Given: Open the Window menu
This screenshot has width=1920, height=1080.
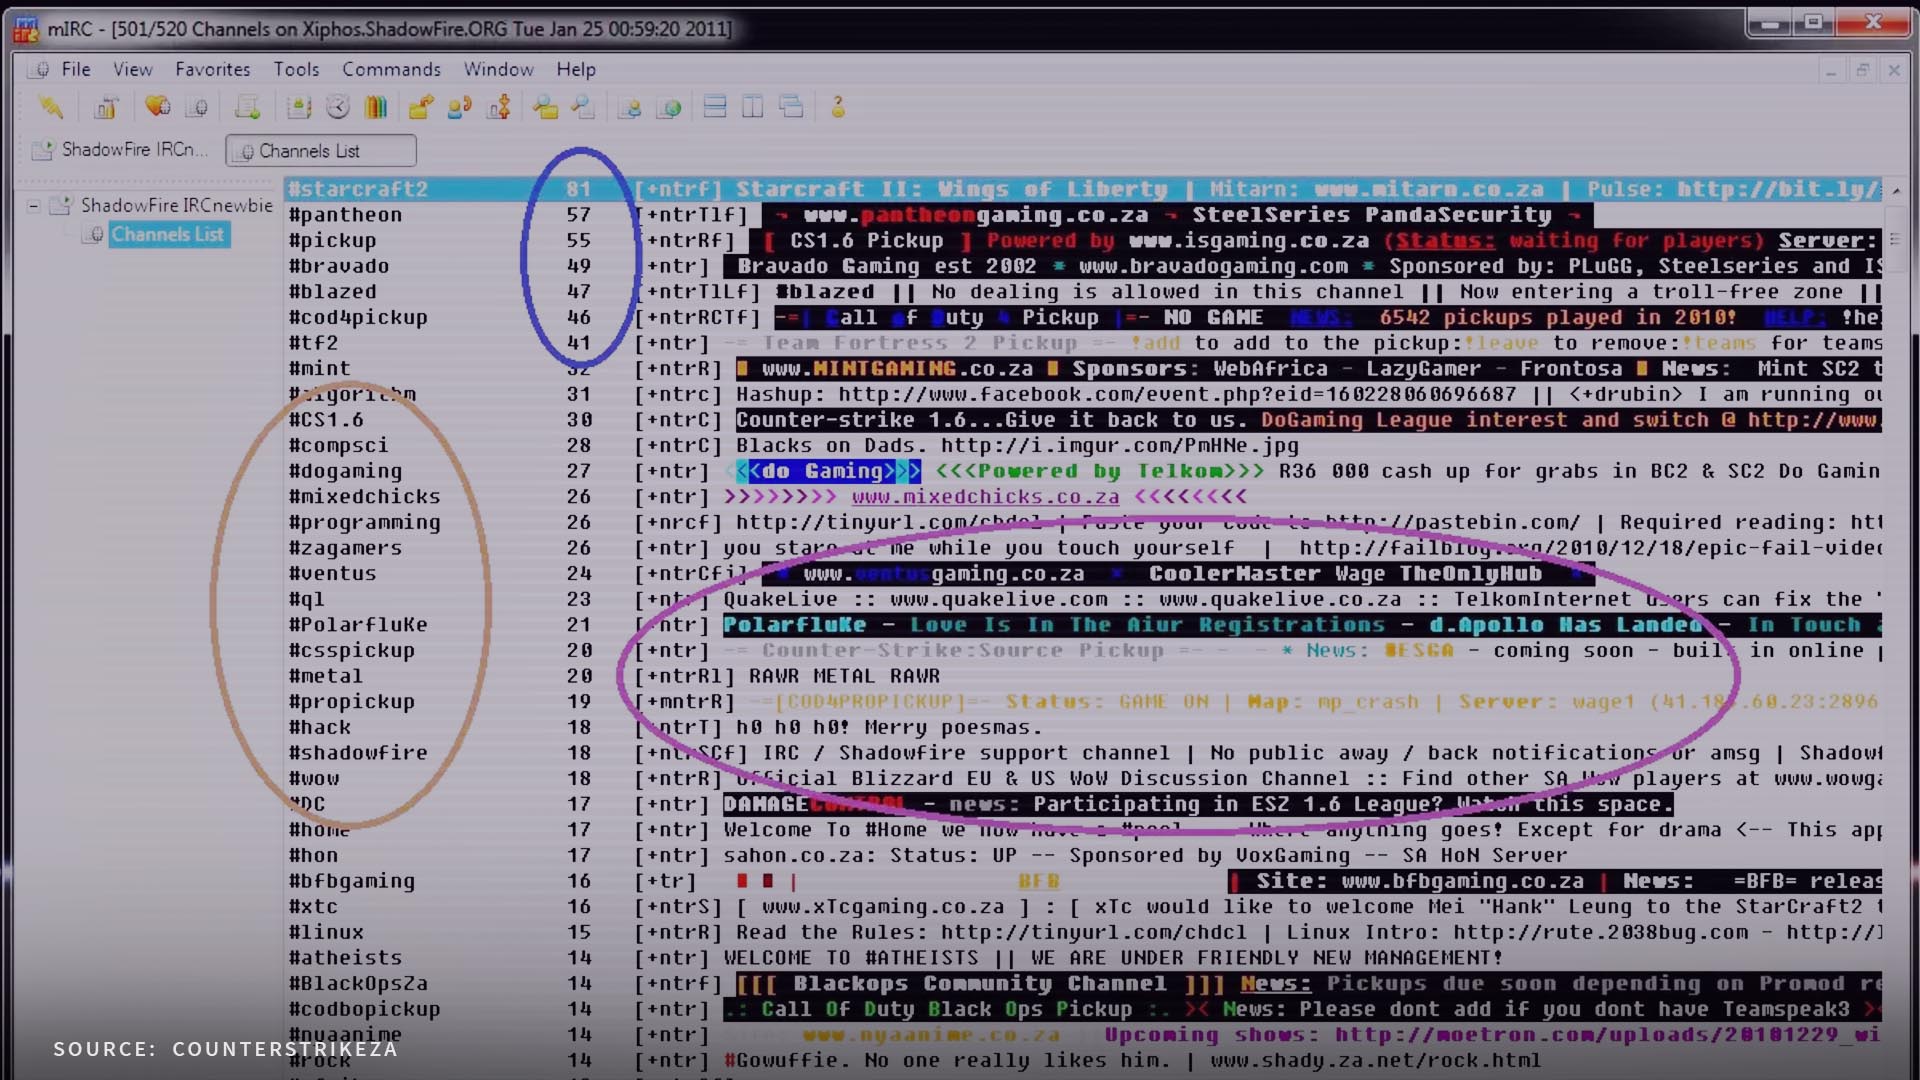Looking at the screenshot, I should click(x=498, y=69).
